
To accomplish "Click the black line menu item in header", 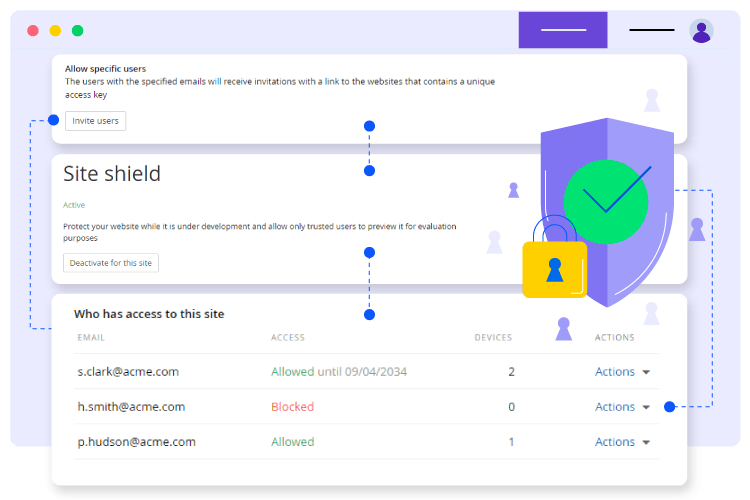I will click(x=652, y=30).
